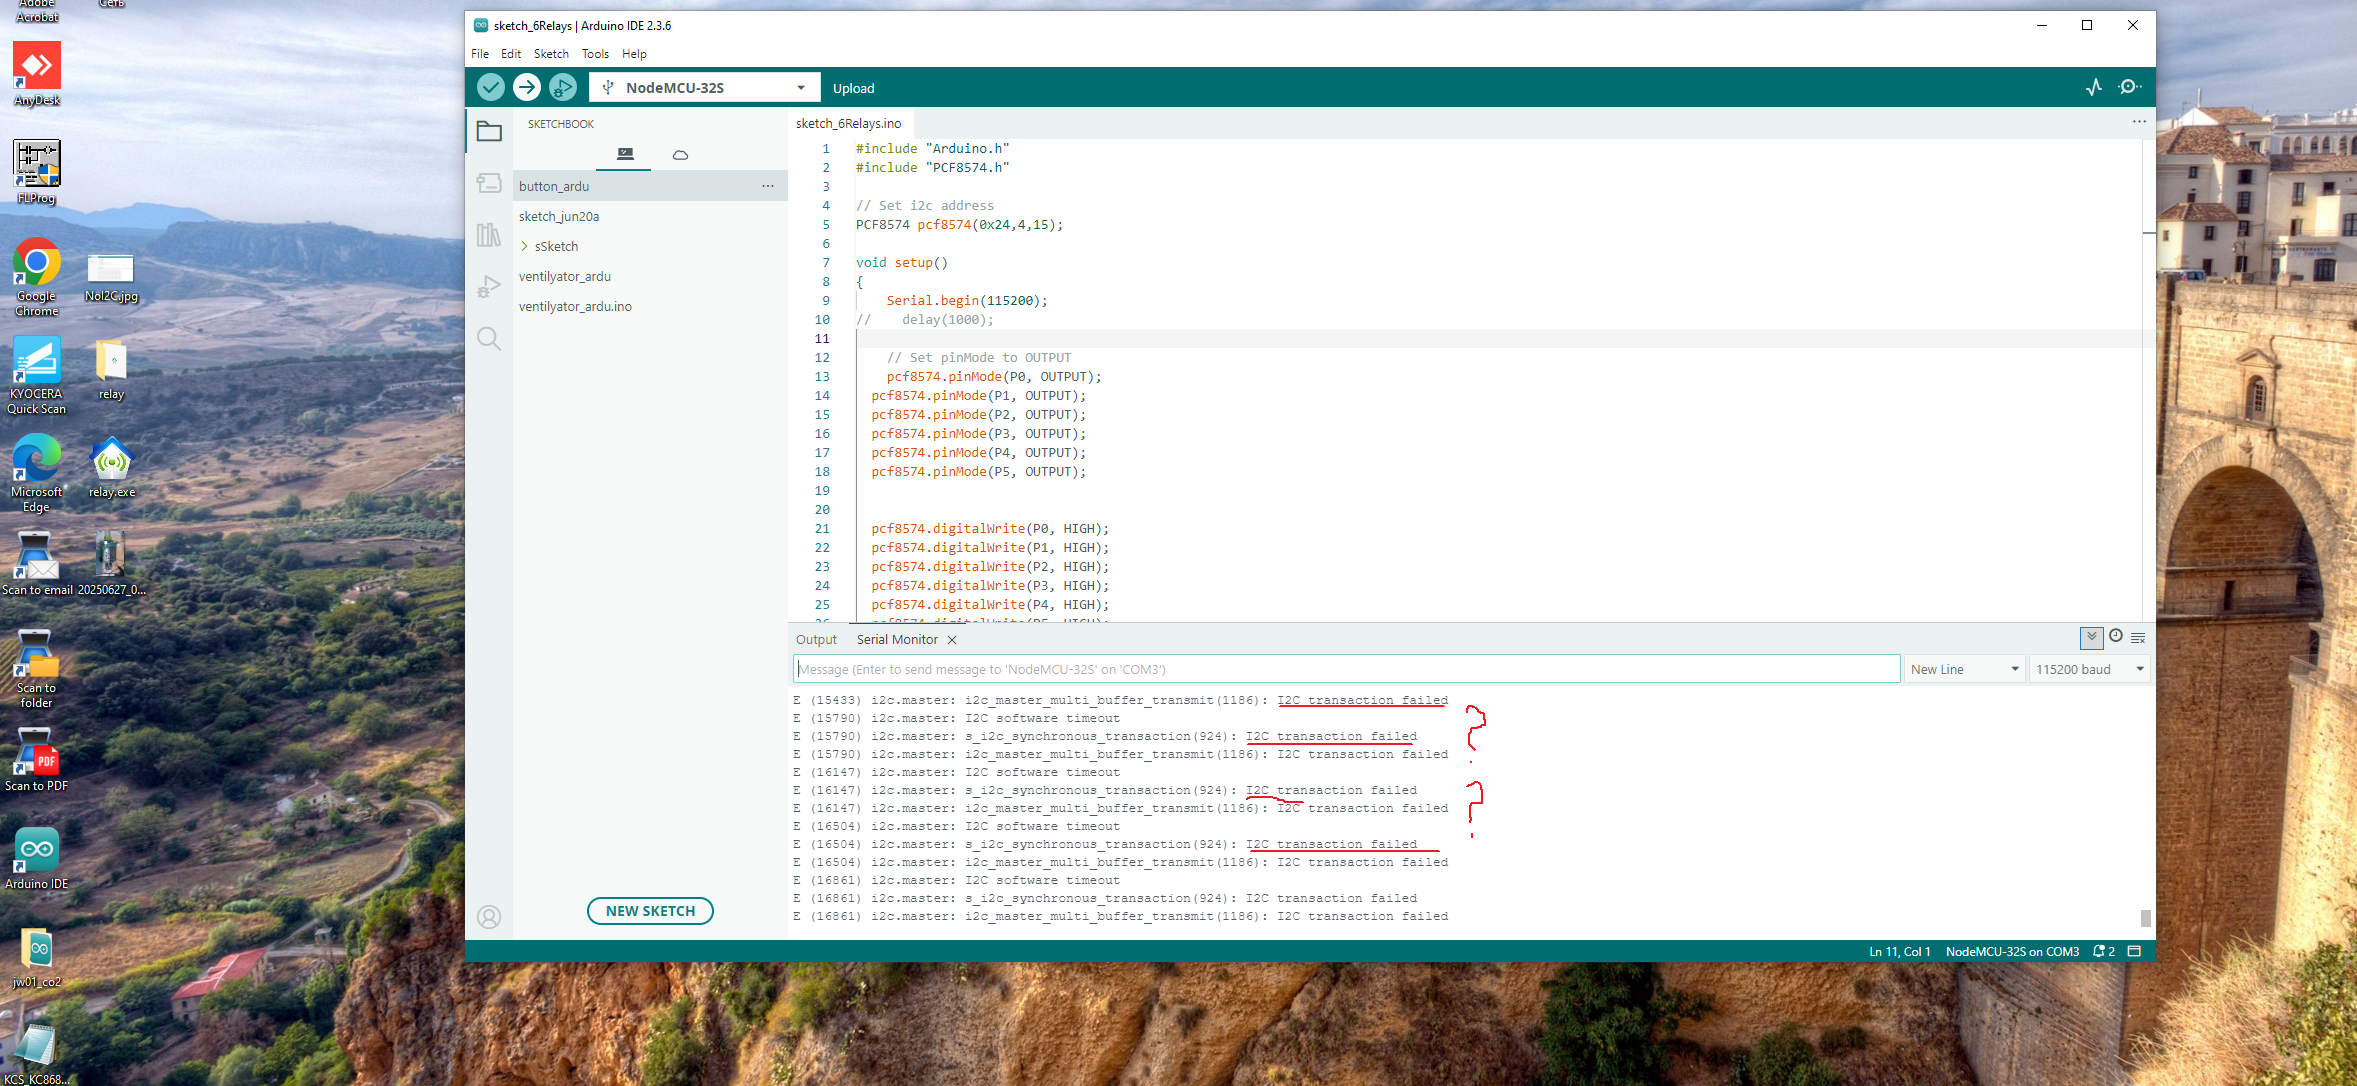
Task: Open the Tools menu
Action: (x=595, y=54)
